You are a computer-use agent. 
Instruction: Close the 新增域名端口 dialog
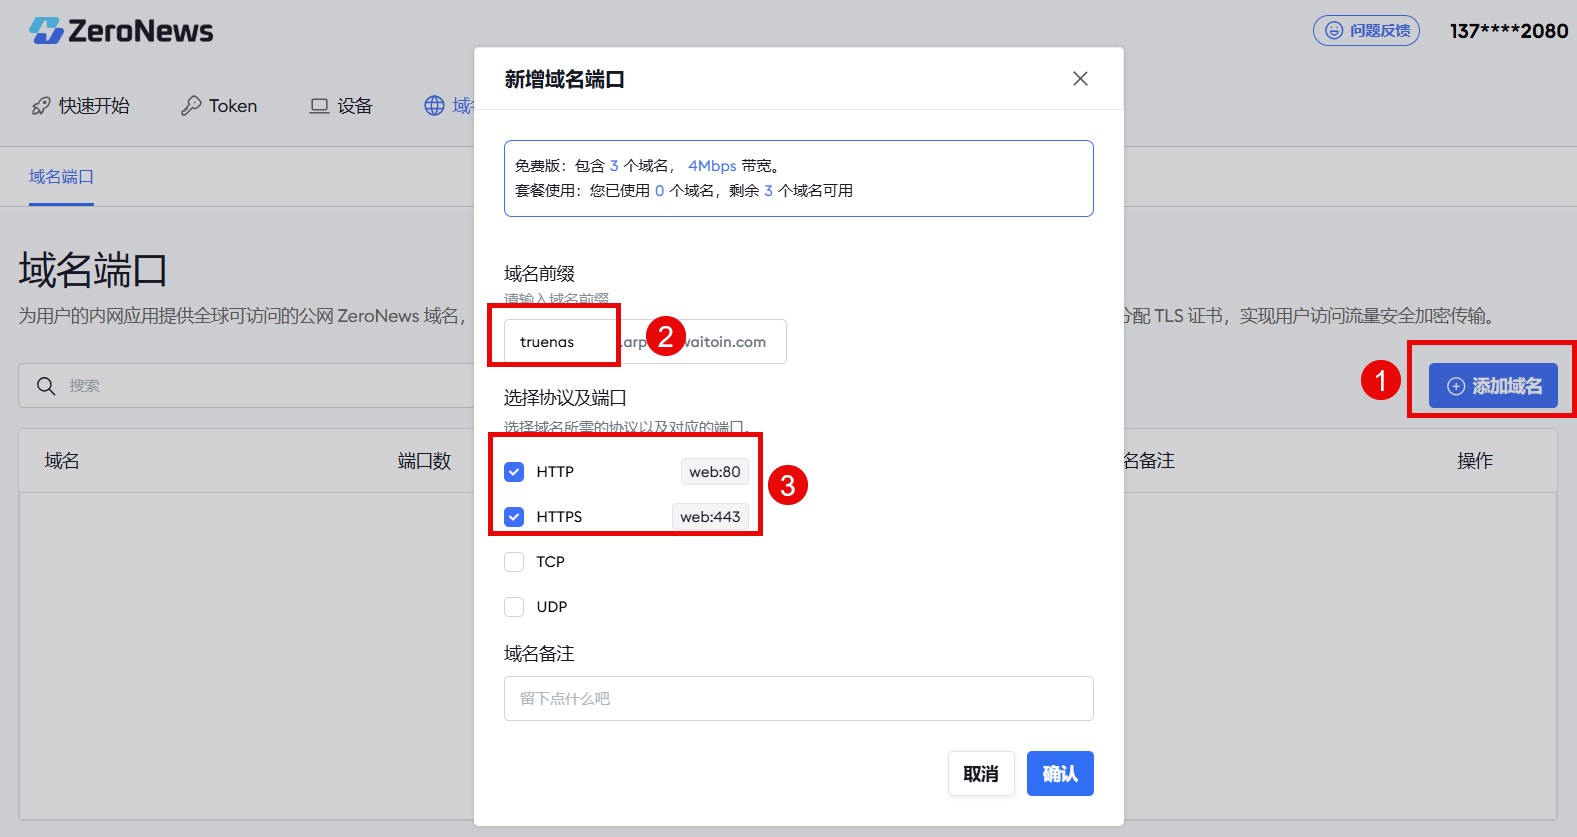click(x=1080, y=79)
